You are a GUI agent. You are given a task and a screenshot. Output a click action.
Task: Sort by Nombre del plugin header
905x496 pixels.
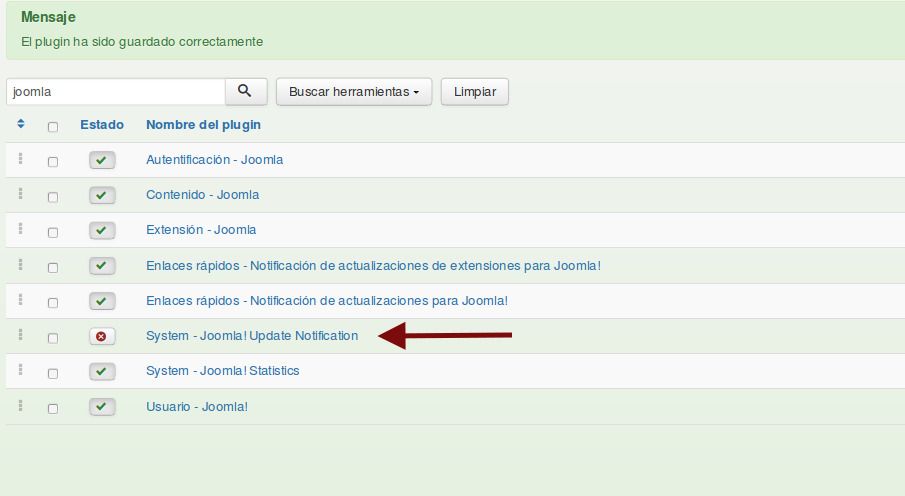coord(203,125)
